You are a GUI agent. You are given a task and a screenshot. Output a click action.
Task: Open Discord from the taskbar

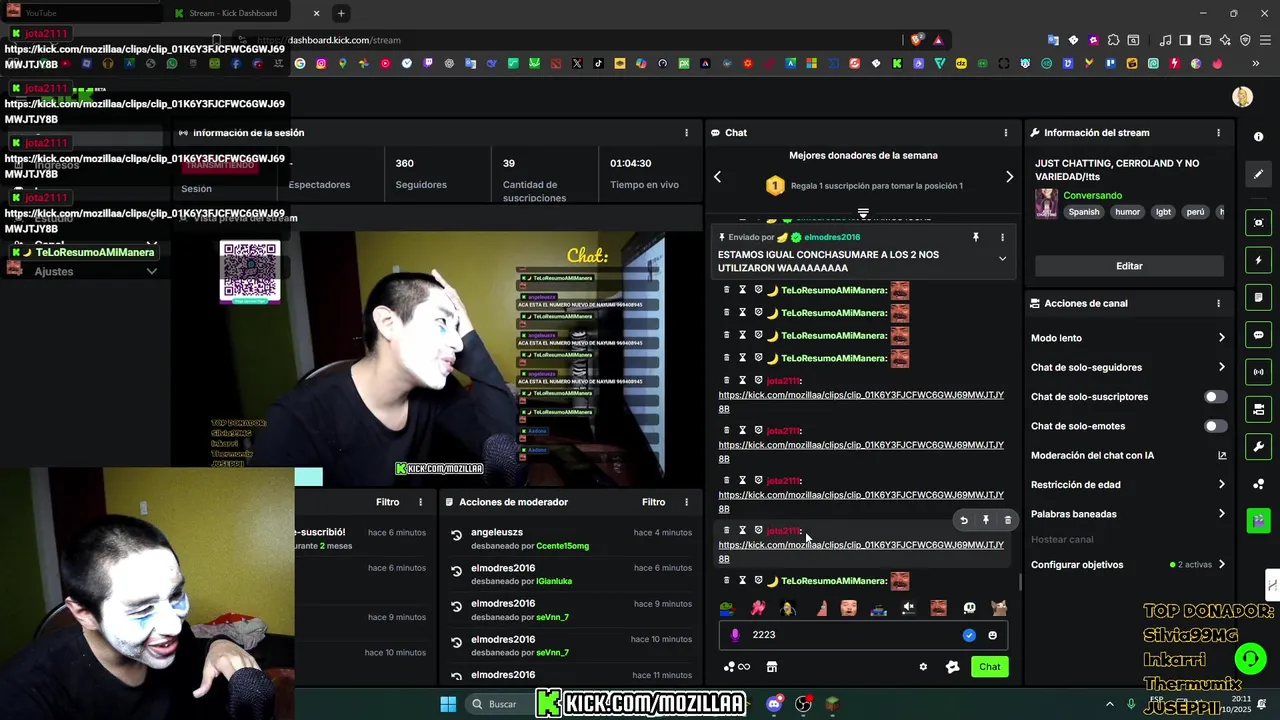pos(774,704)
